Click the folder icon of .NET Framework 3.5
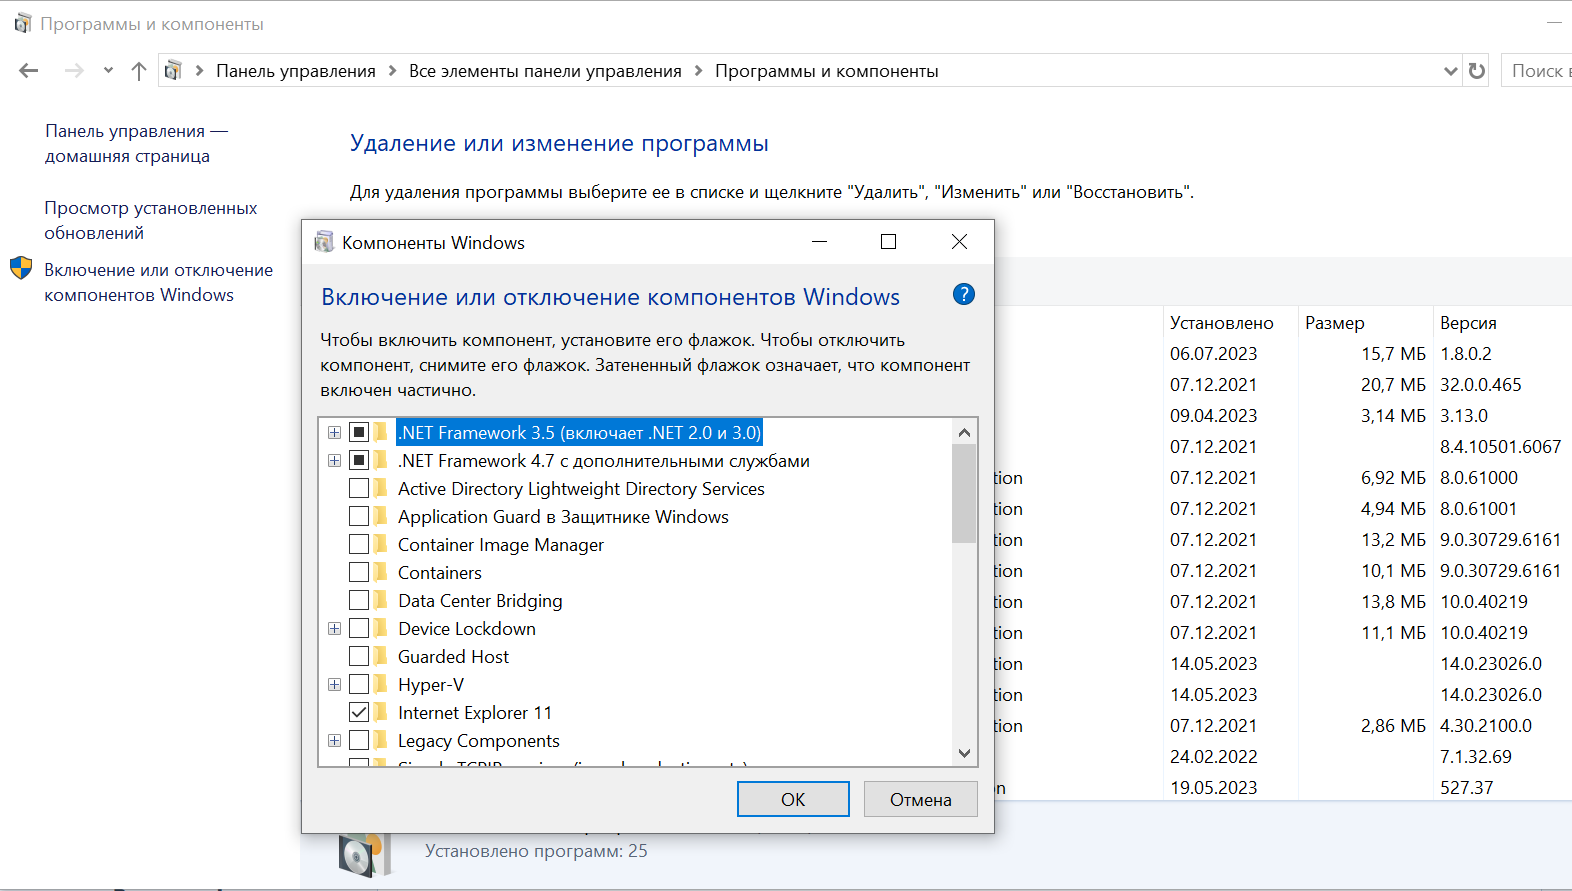Image resolution: width=1572 pixels, height=891 pixels. [381, 432]
